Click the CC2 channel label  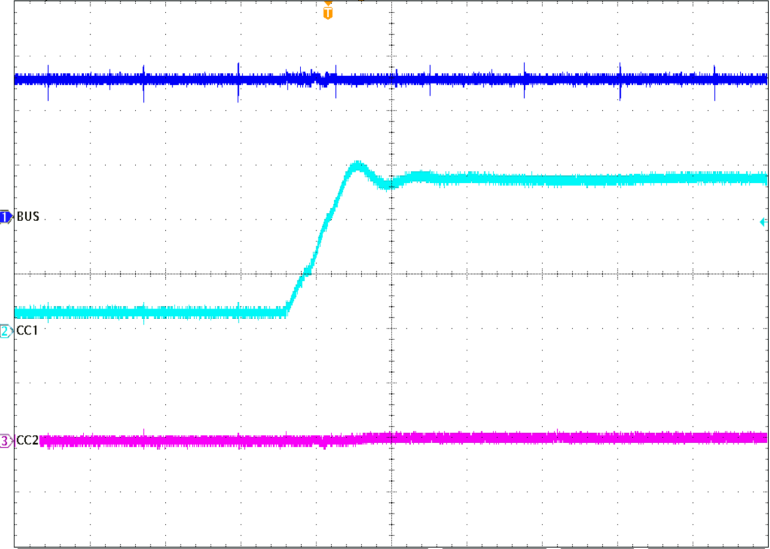(28, 440)
